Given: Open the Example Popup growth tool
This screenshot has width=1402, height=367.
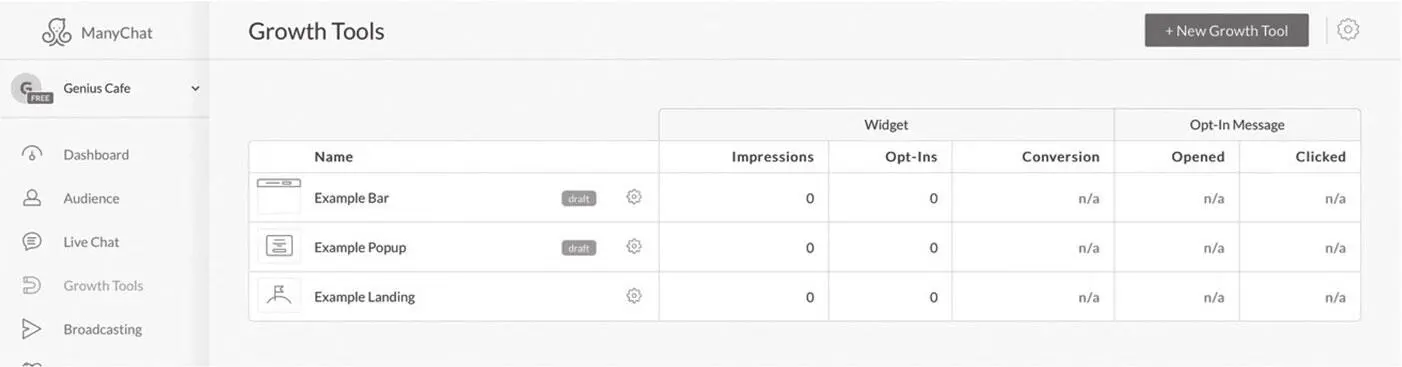Looking at the screenshot, I should pos(360,247).
